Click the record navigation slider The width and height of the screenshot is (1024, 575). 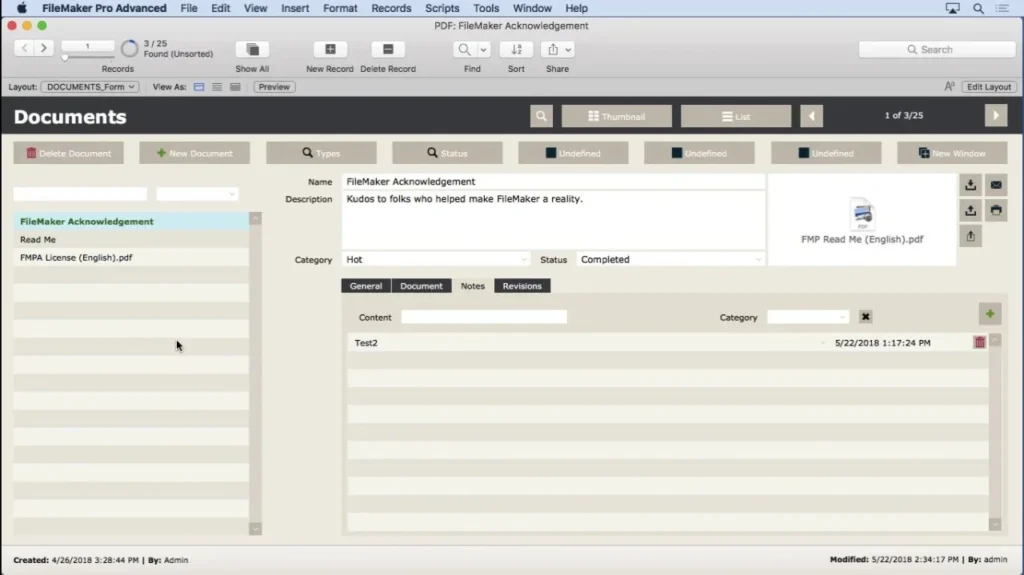click(65, 58)
